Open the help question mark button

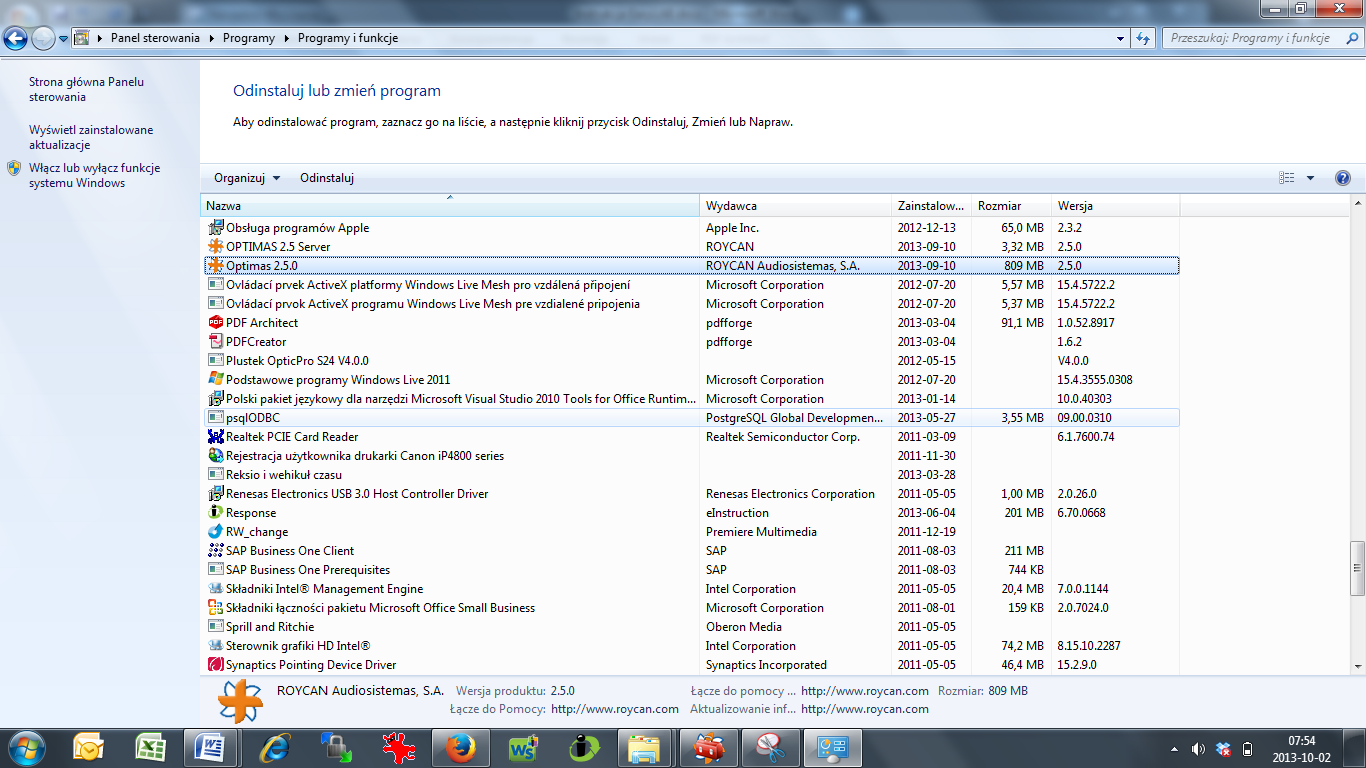click(1343, 178)
